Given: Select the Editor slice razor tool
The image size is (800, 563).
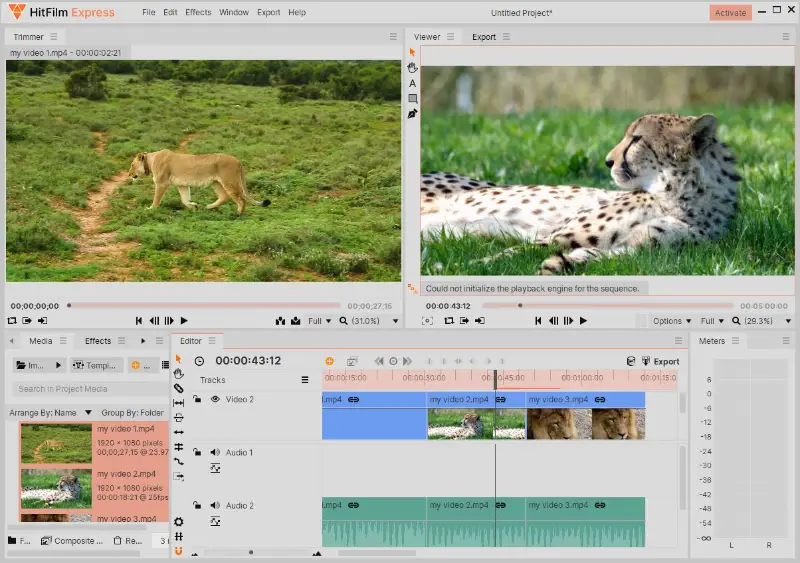Looking at the screenshot, I should point(179,388).
